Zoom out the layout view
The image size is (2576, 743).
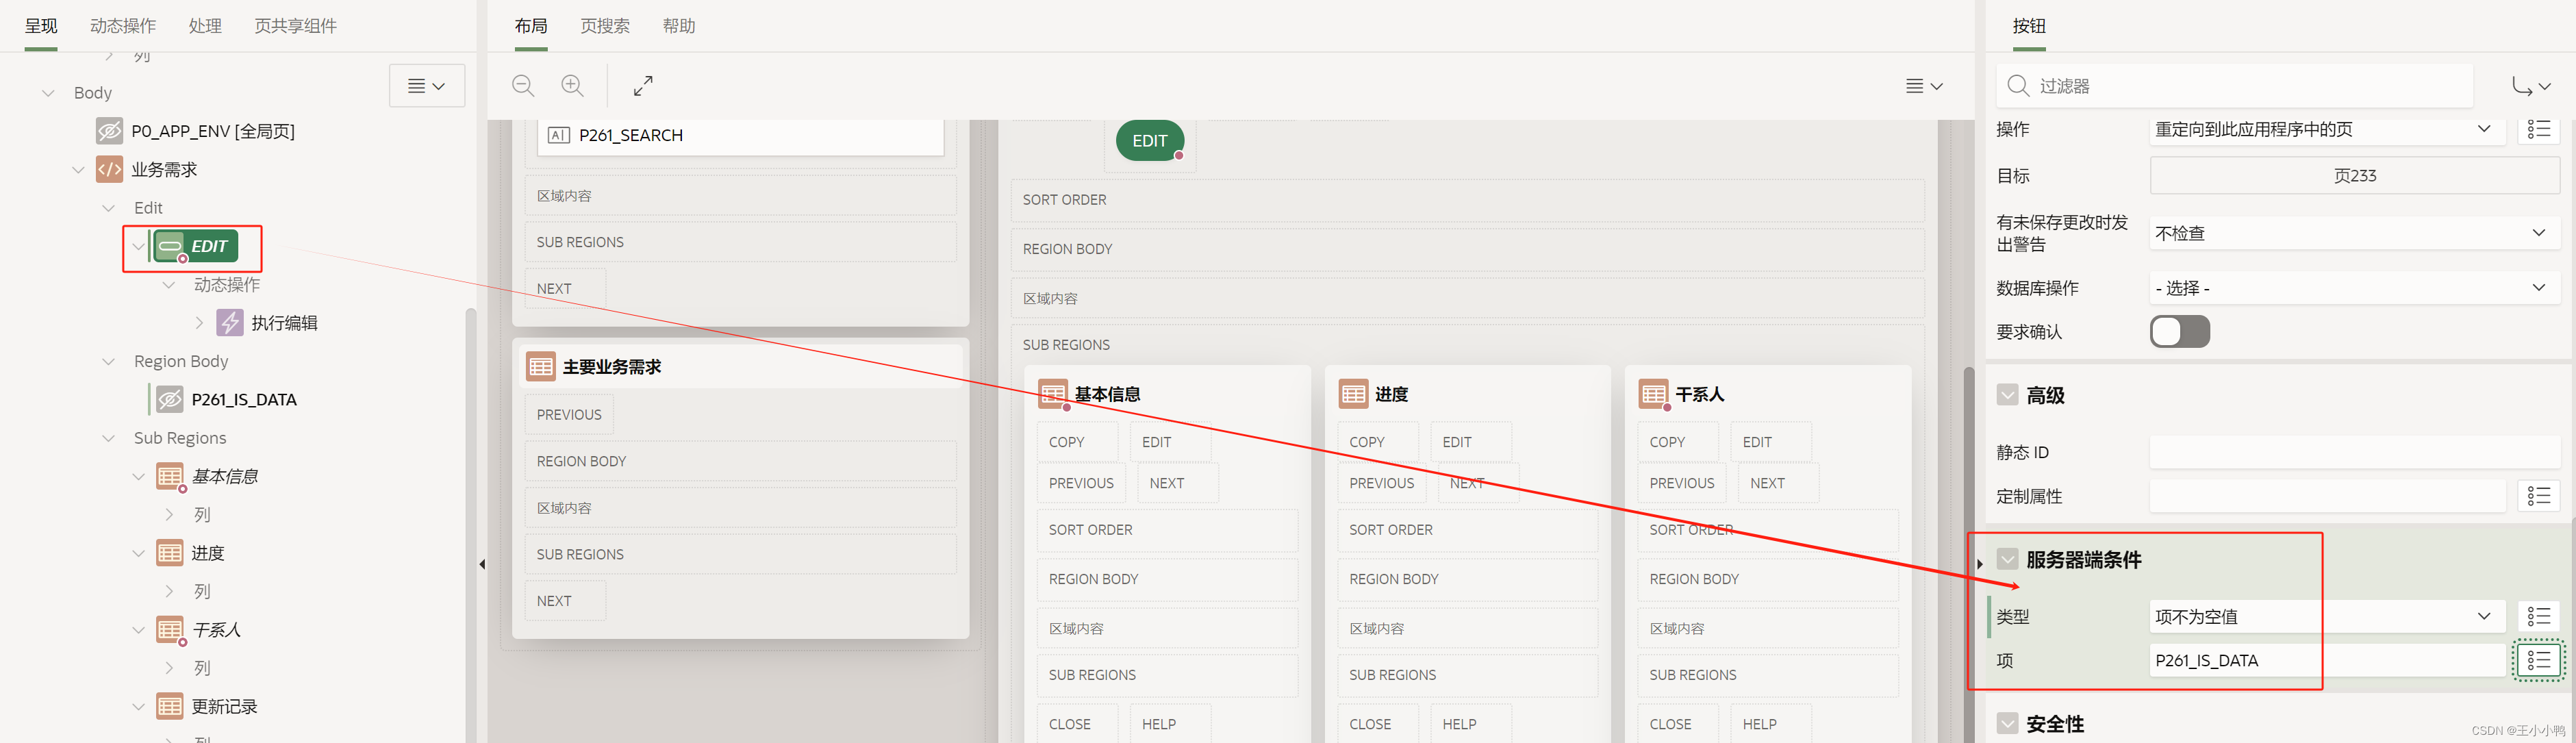tap(523, 86)
